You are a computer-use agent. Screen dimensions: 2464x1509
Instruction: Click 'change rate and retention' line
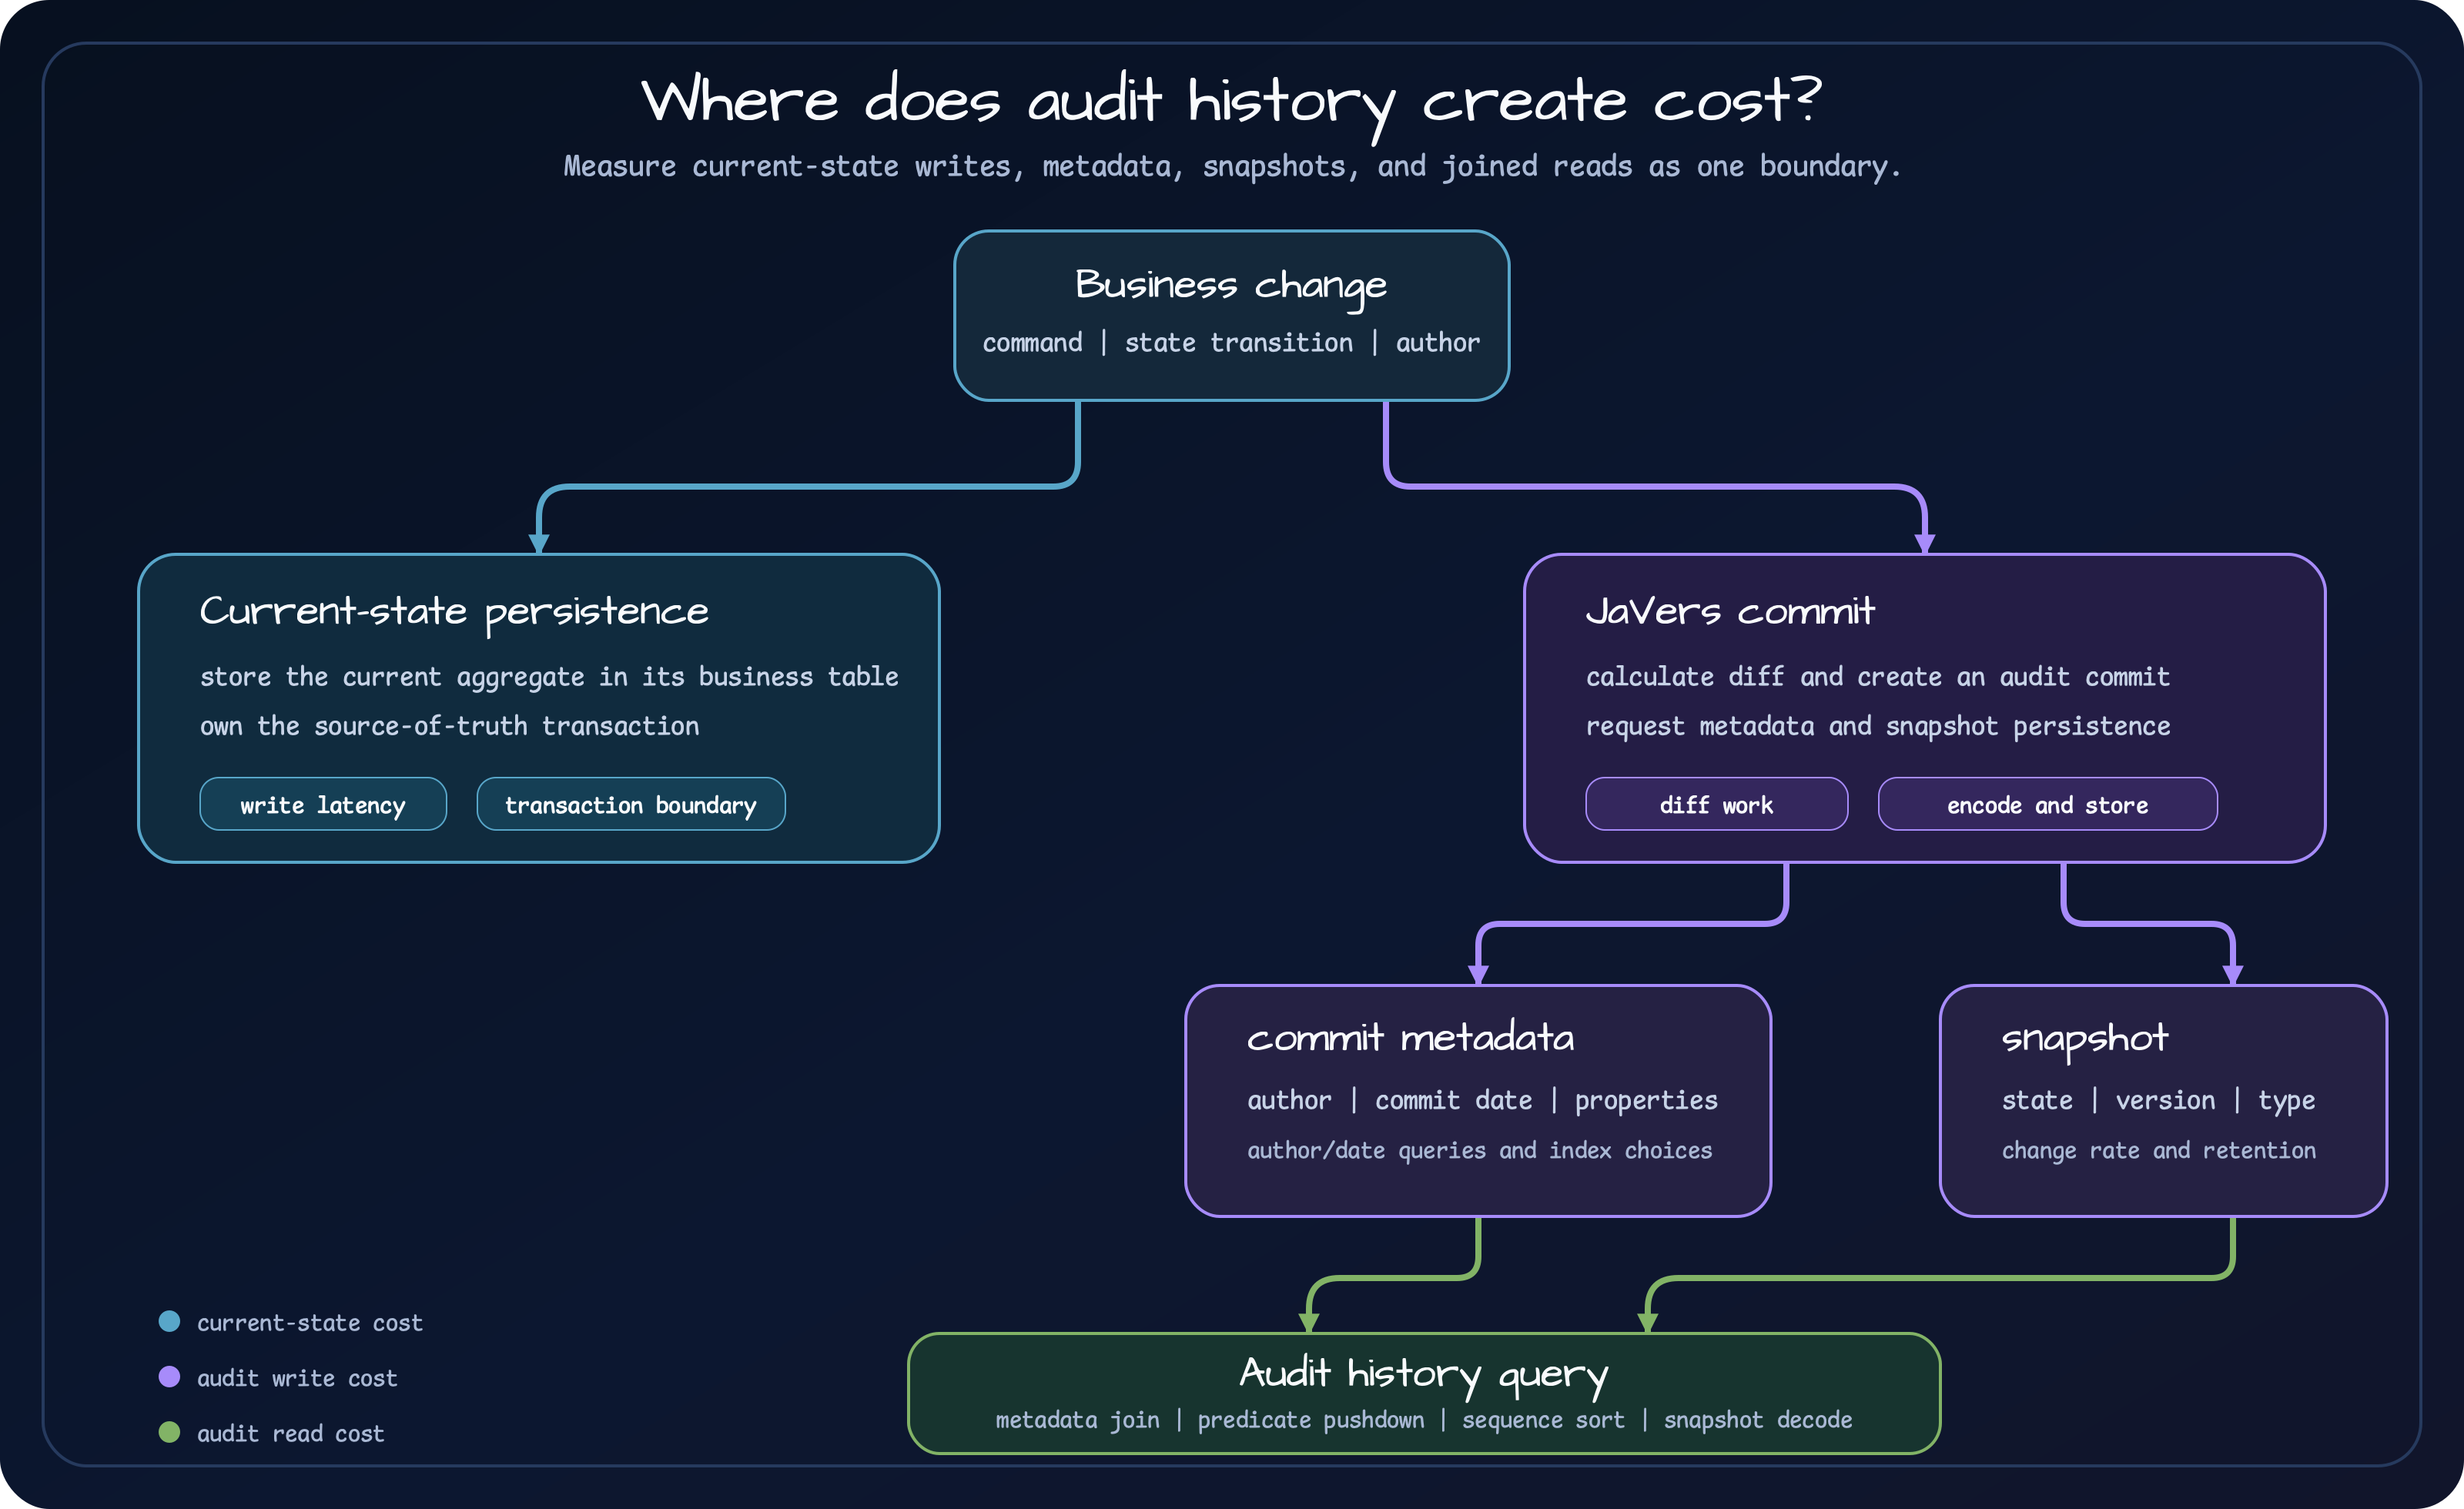[2158, 1151]
